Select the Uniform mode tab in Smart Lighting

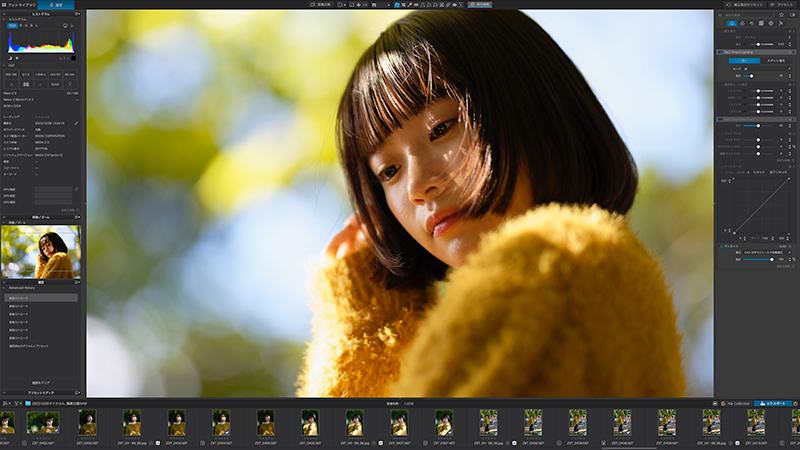[744, 61]
